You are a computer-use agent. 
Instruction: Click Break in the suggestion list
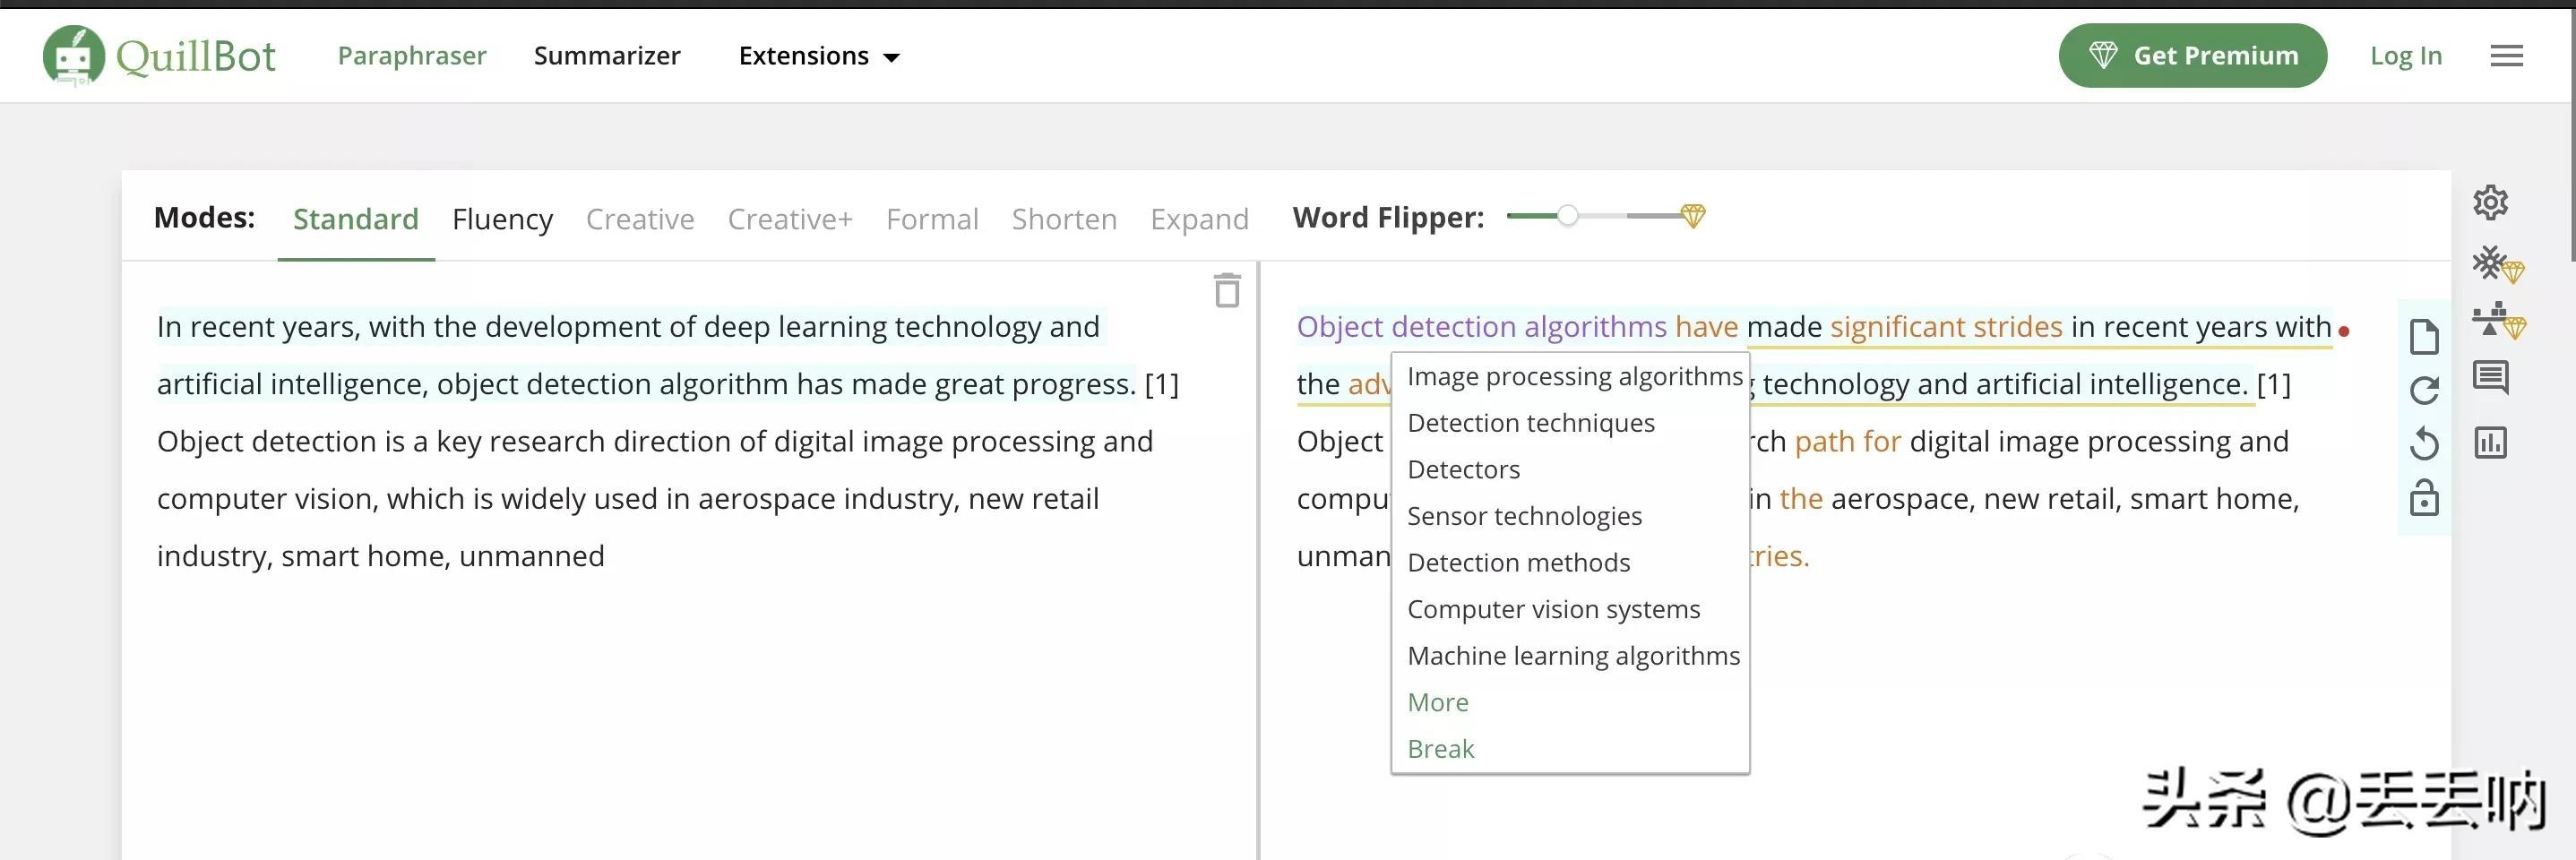pyautogui.click(x=1570, y=749)
